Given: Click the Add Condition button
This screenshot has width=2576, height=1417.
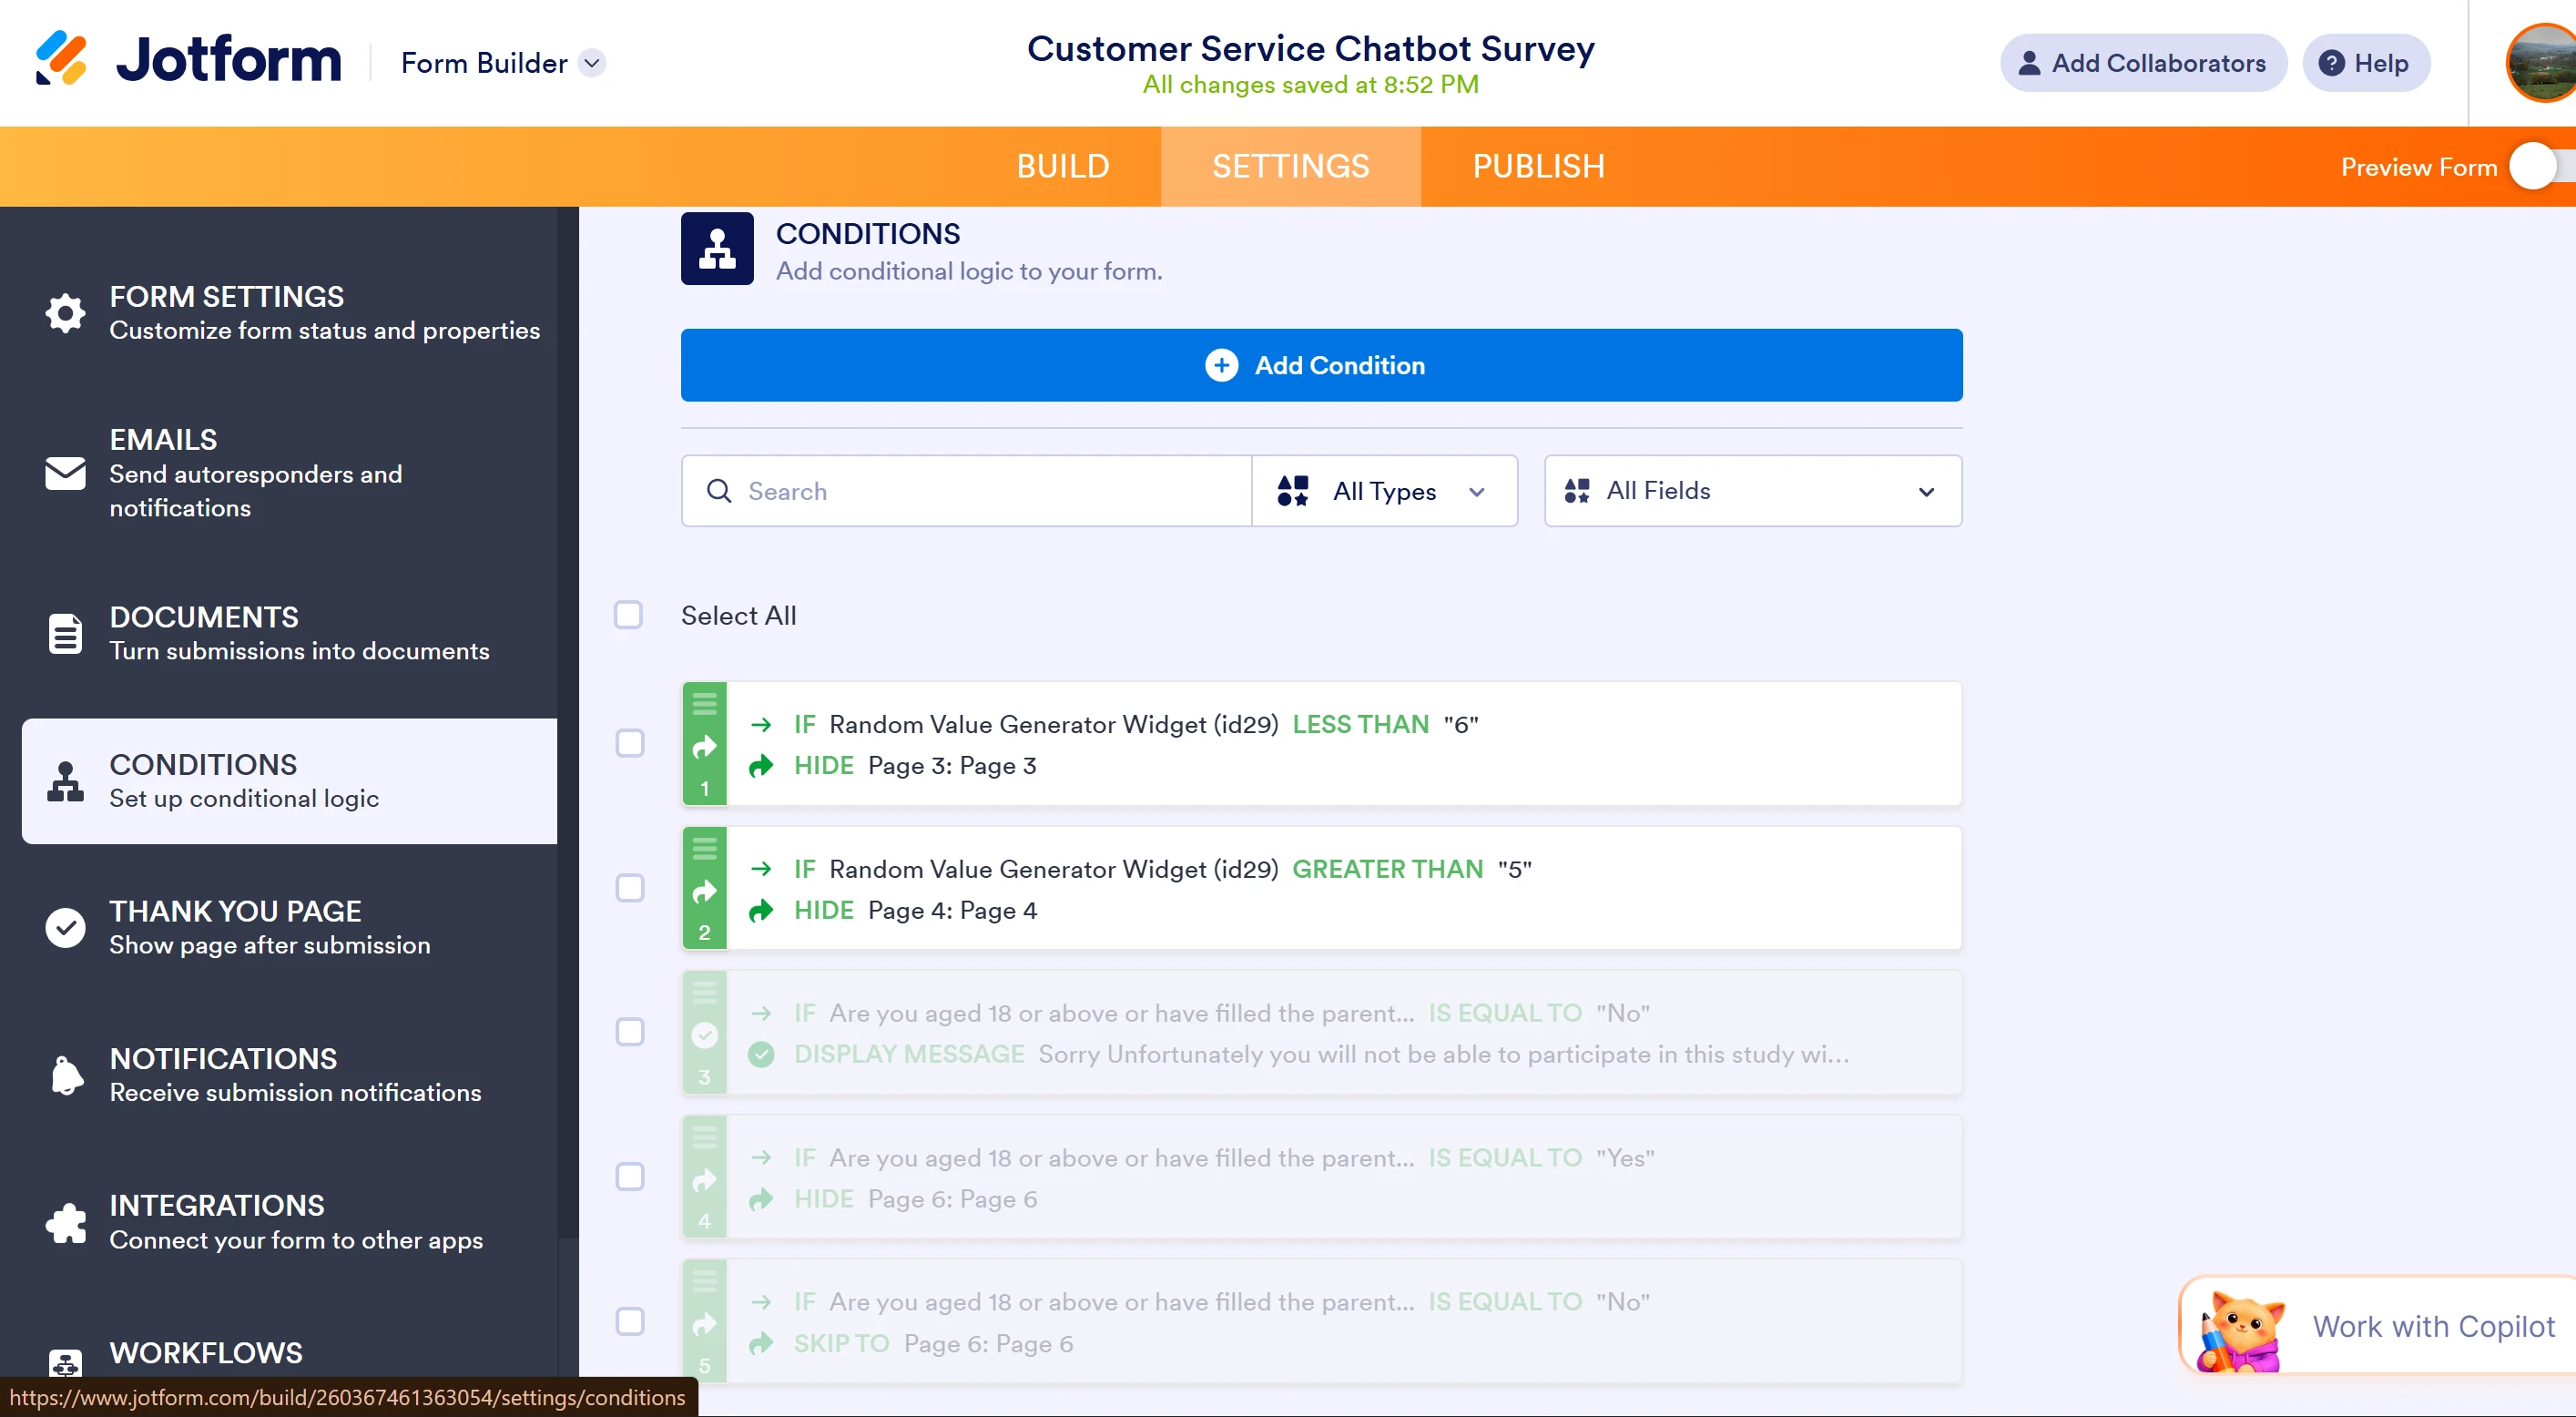Looking at the screenshot, I should pyautogui.click(x=1320, y=365).
